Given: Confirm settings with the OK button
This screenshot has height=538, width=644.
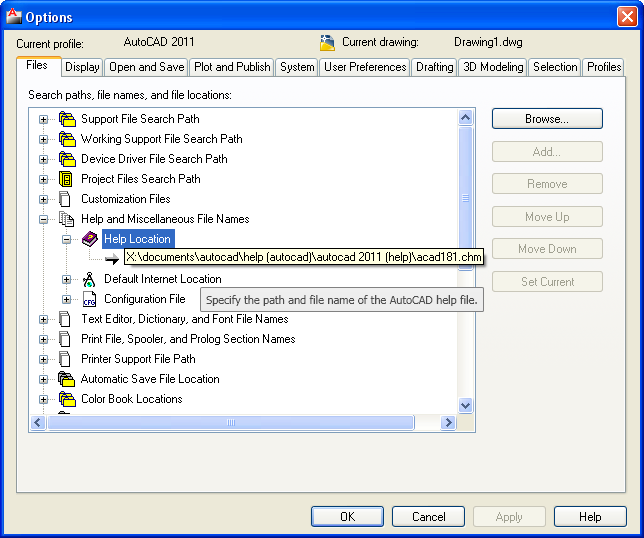Looking at the screenshot, I should pyautogui.click(x=347, y=517).
